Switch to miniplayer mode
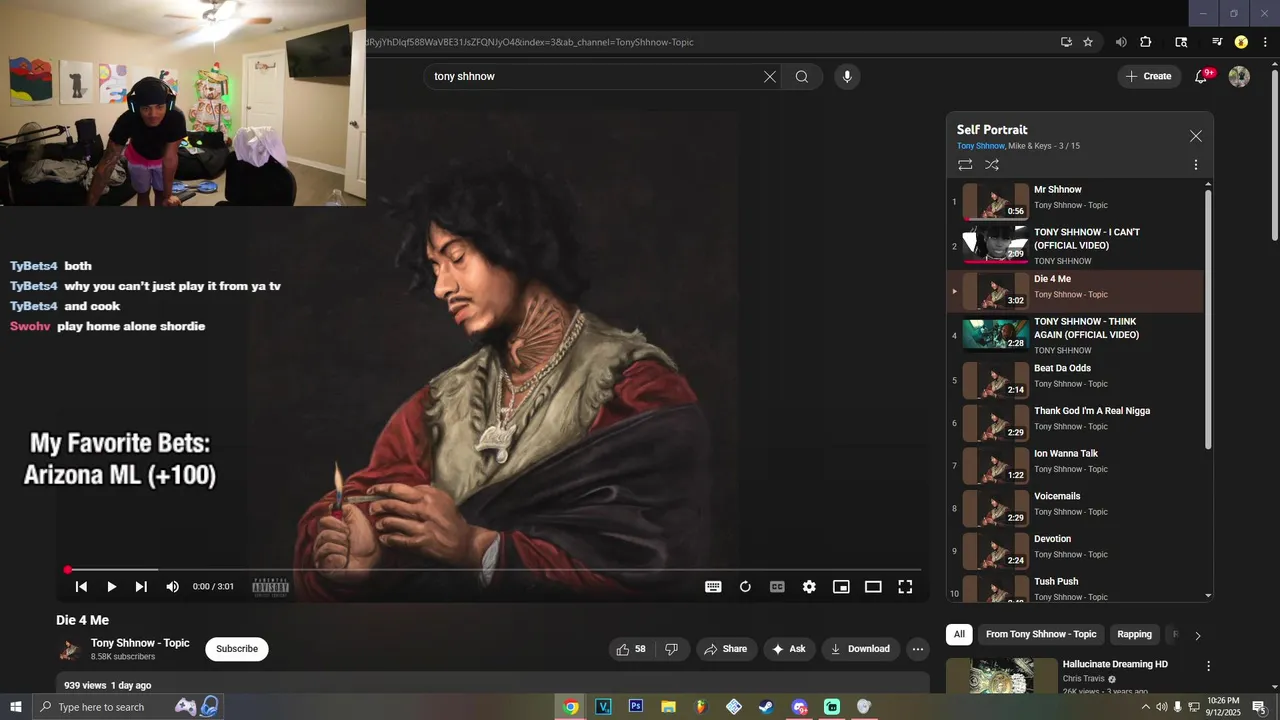This screenshot has height=720, width=1280. click(x=841, y=587)
